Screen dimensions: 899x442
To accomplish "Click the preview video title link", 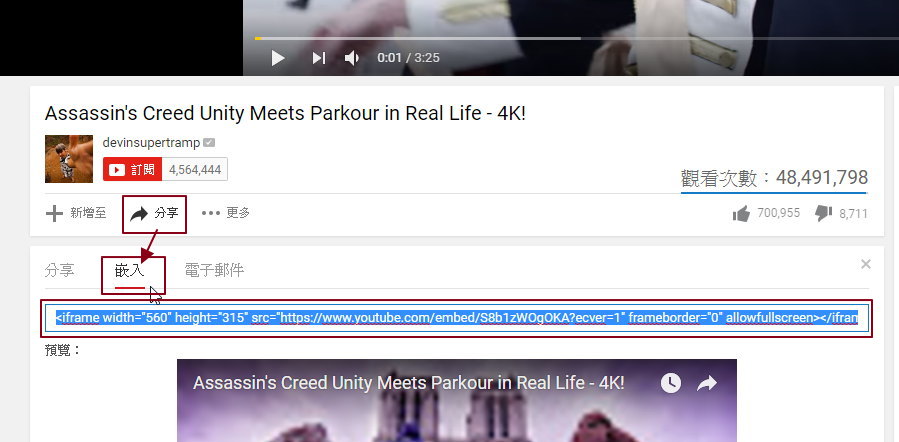I will click(408, 383).
